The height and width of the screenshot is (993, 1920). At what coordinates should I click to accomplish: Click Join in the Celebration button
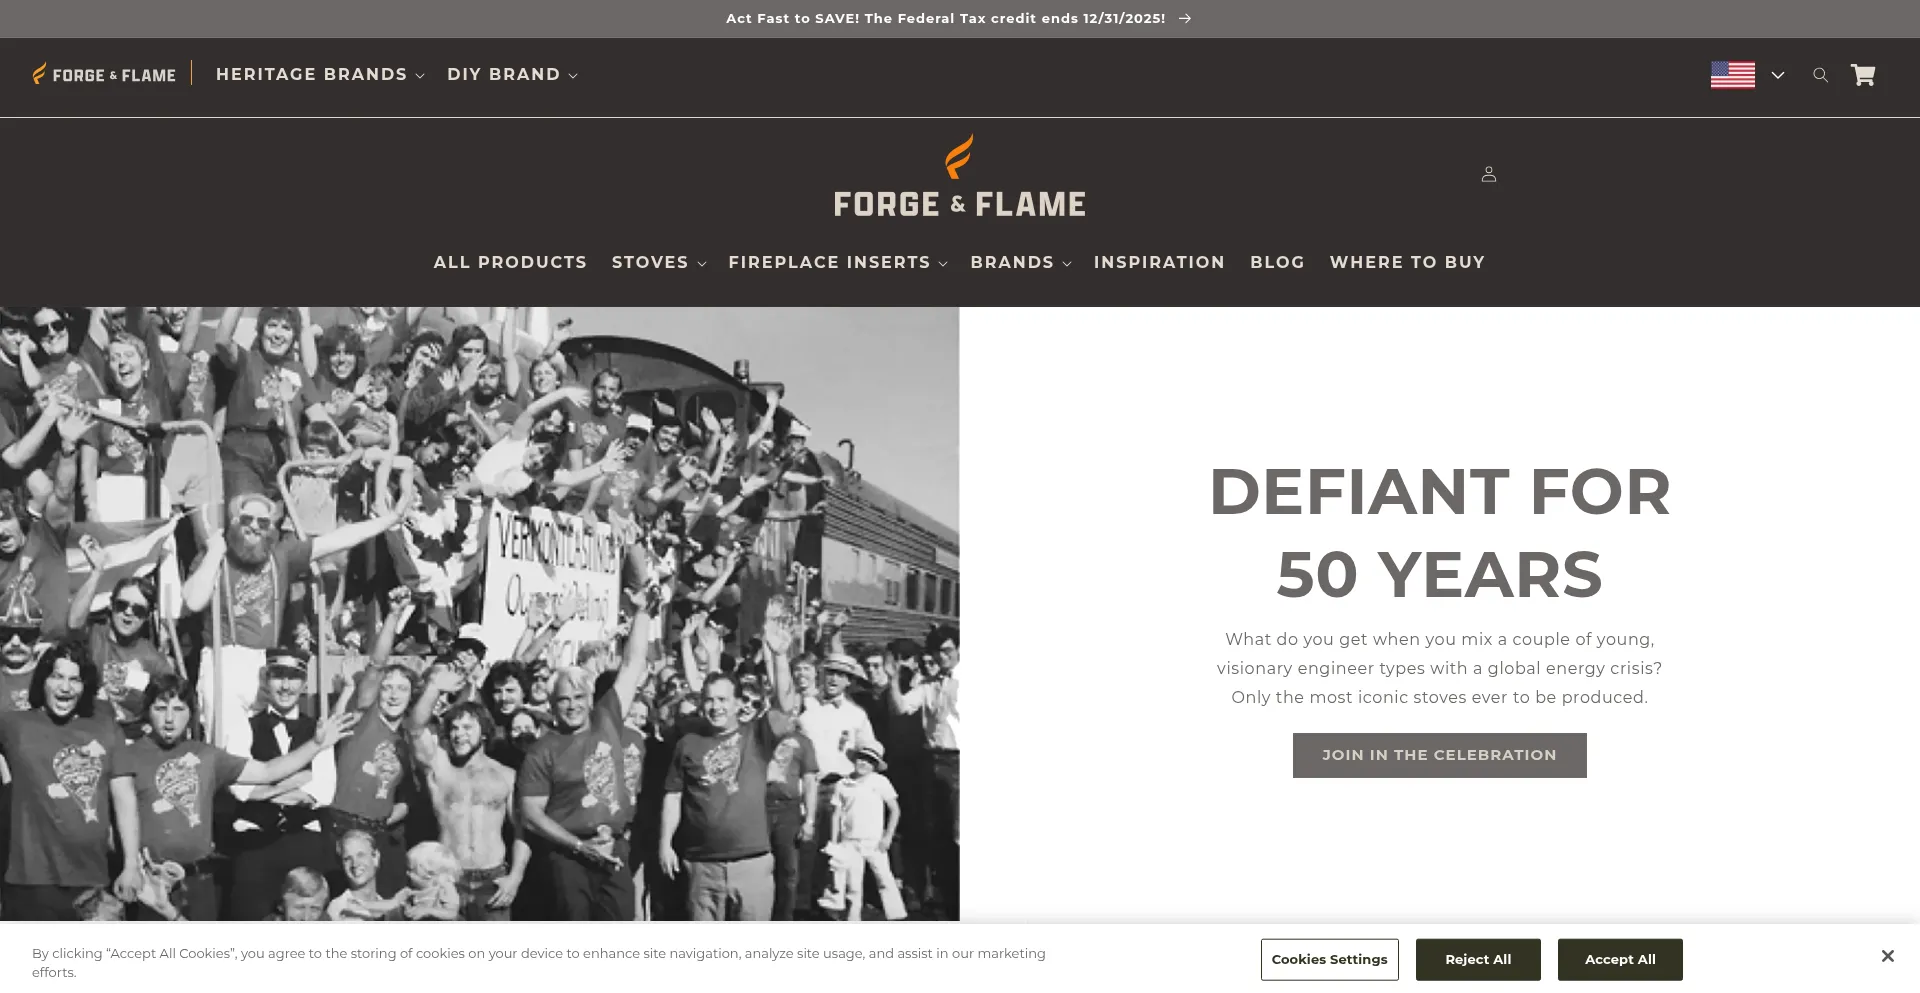pyautogui.click(x=1439, y=755)
